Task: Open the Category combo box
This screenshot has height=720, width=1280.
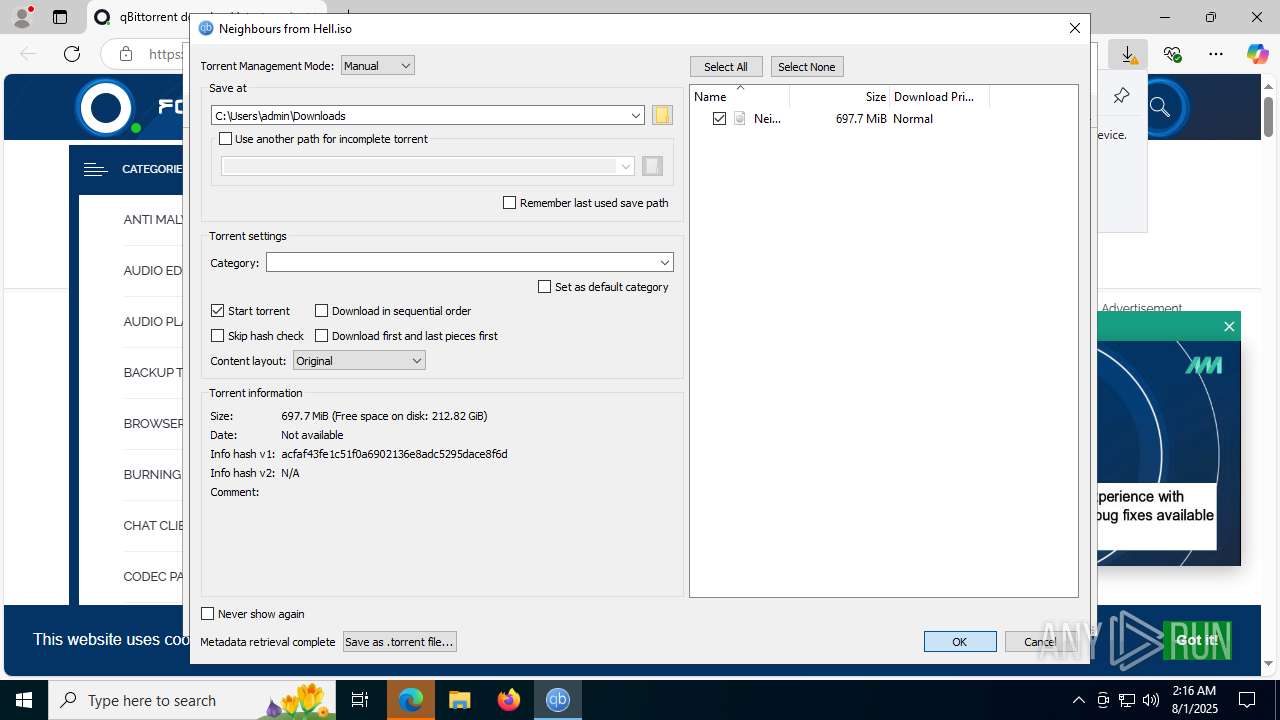Action: pyautogui.click(x=469, y=262)
